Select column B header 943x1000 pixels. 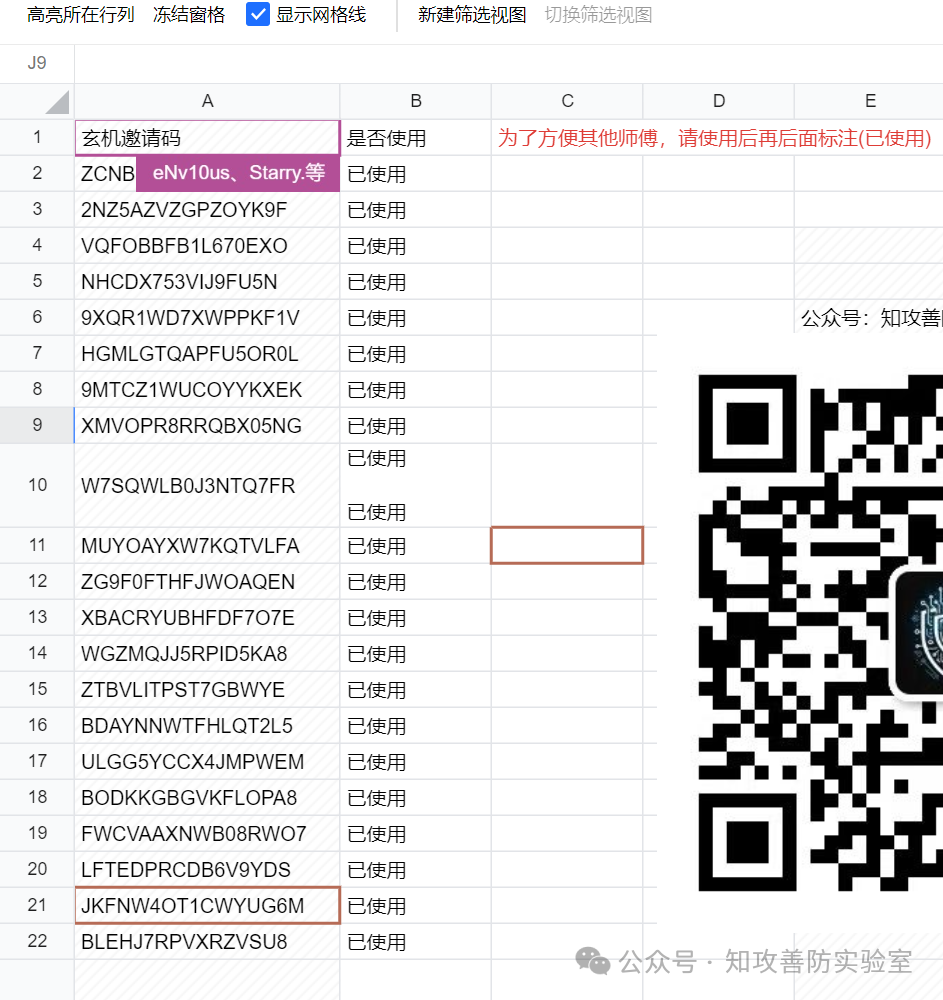[416, 101]
